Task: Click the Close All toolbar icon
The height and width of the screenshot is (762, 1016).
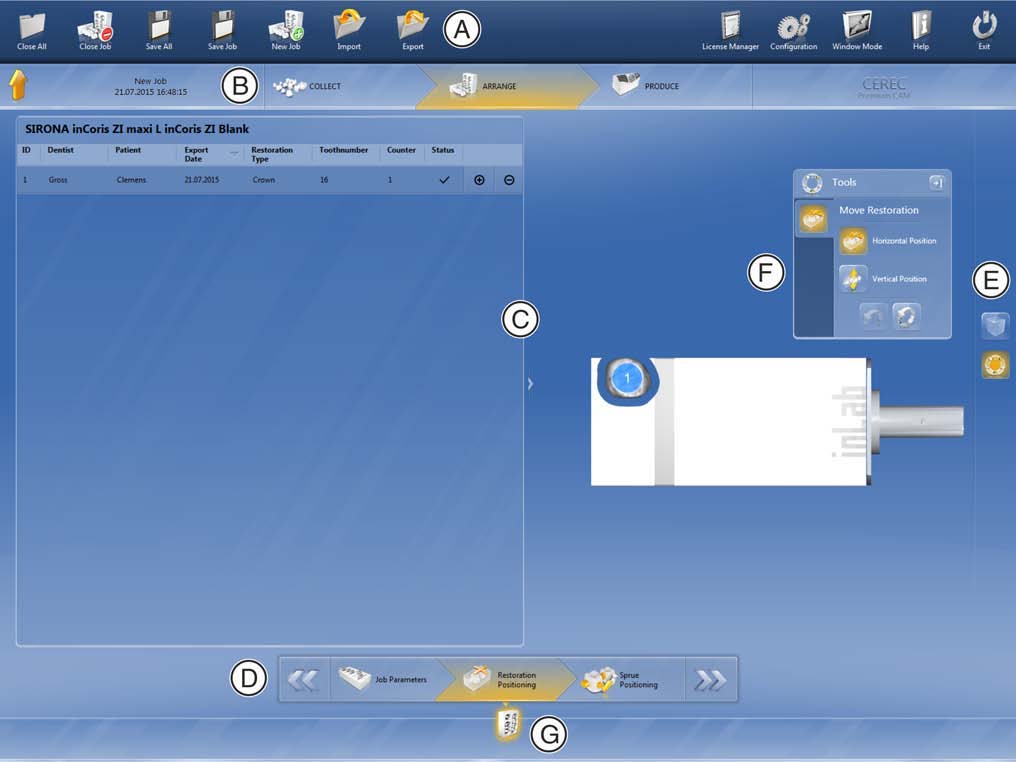Action: click(x=32, y=30)
